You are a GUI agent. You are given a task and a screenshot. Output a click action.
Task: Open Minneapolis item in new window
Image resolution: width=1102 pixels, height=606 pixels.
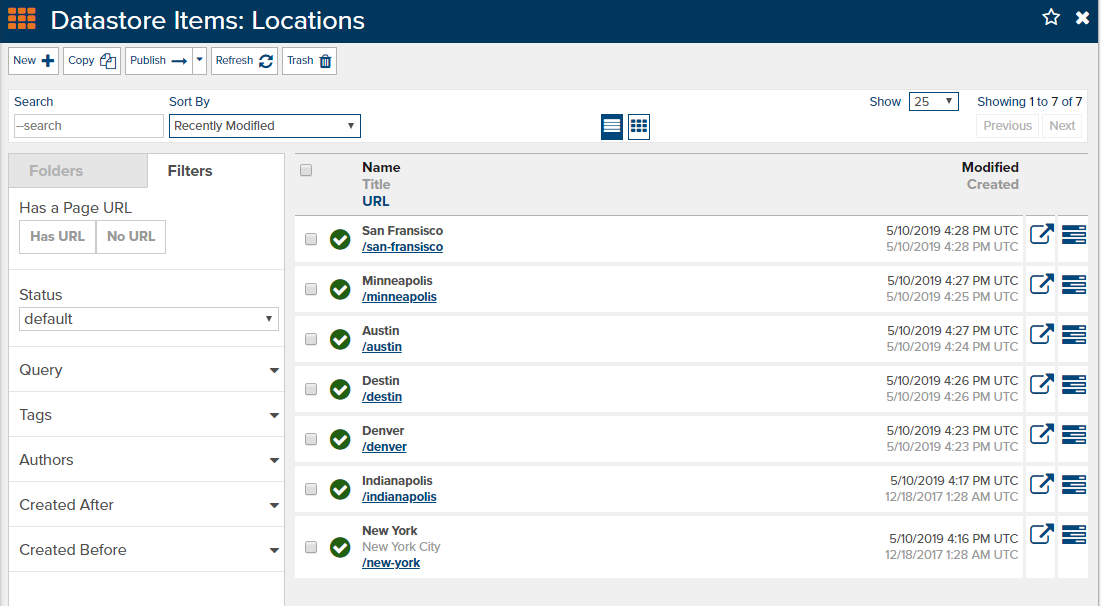pyautogui.click(x=1042, y=284)
